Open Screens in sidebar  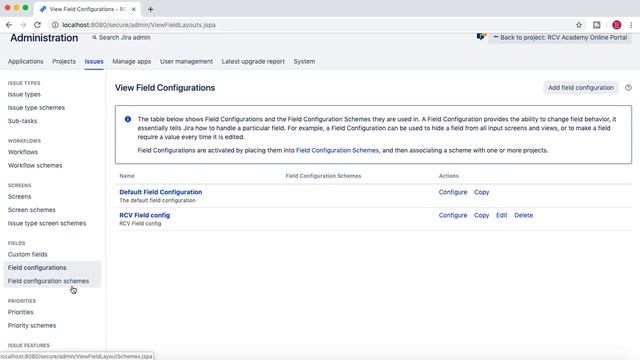pos(20,197)
